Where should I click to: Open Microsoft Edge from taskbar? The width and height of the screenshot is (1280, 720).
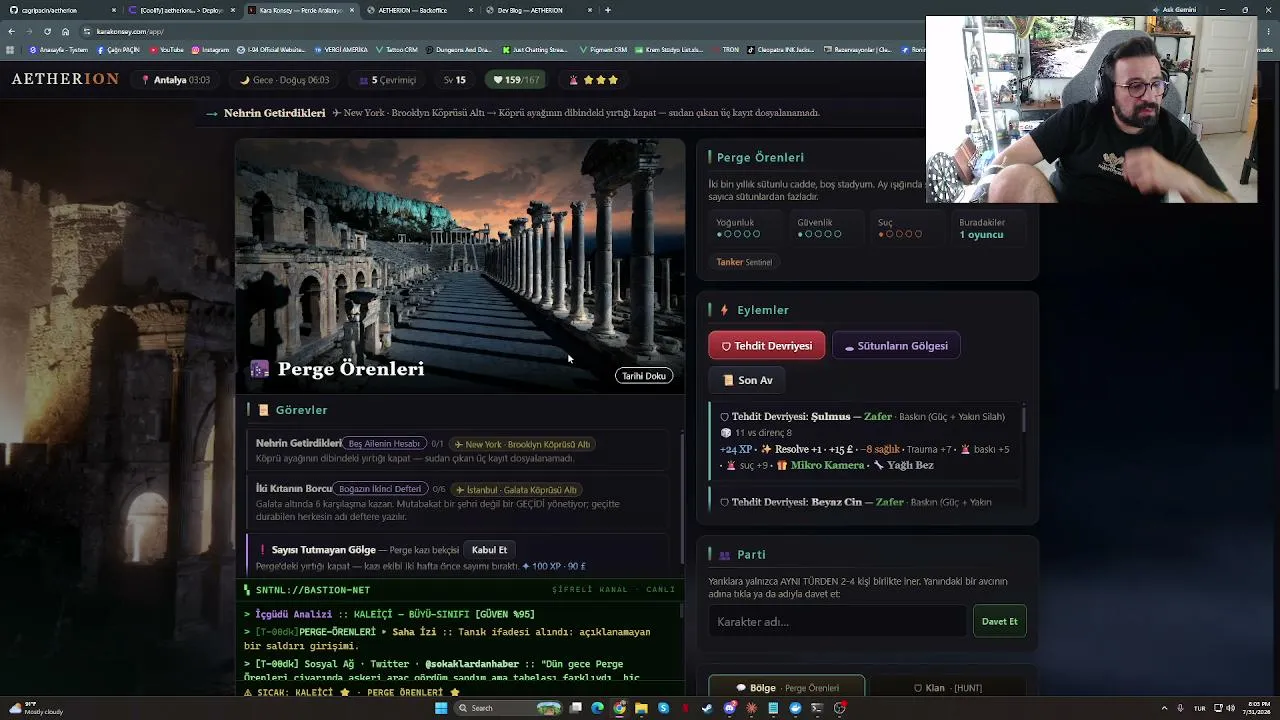(x=597, y=708)
